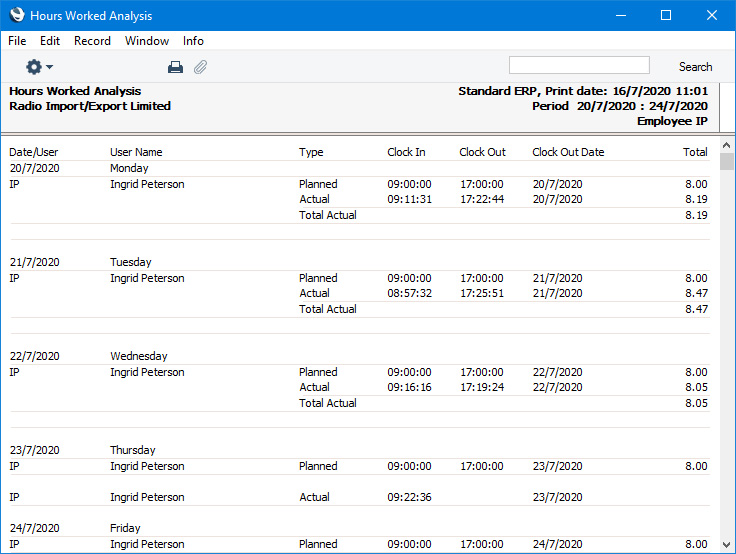
Task: Click scrollbar down arrow
Action: [727, 545]
